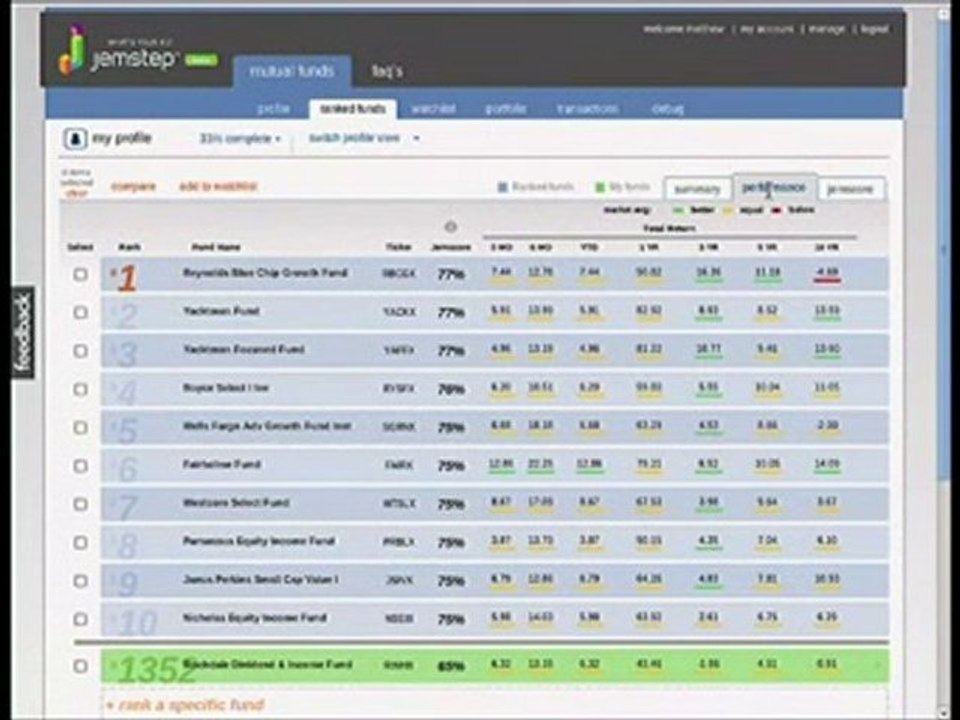Click the help icon above the Jemscore column
Viewport: 960px width, 720px height.
pos(451,227)
